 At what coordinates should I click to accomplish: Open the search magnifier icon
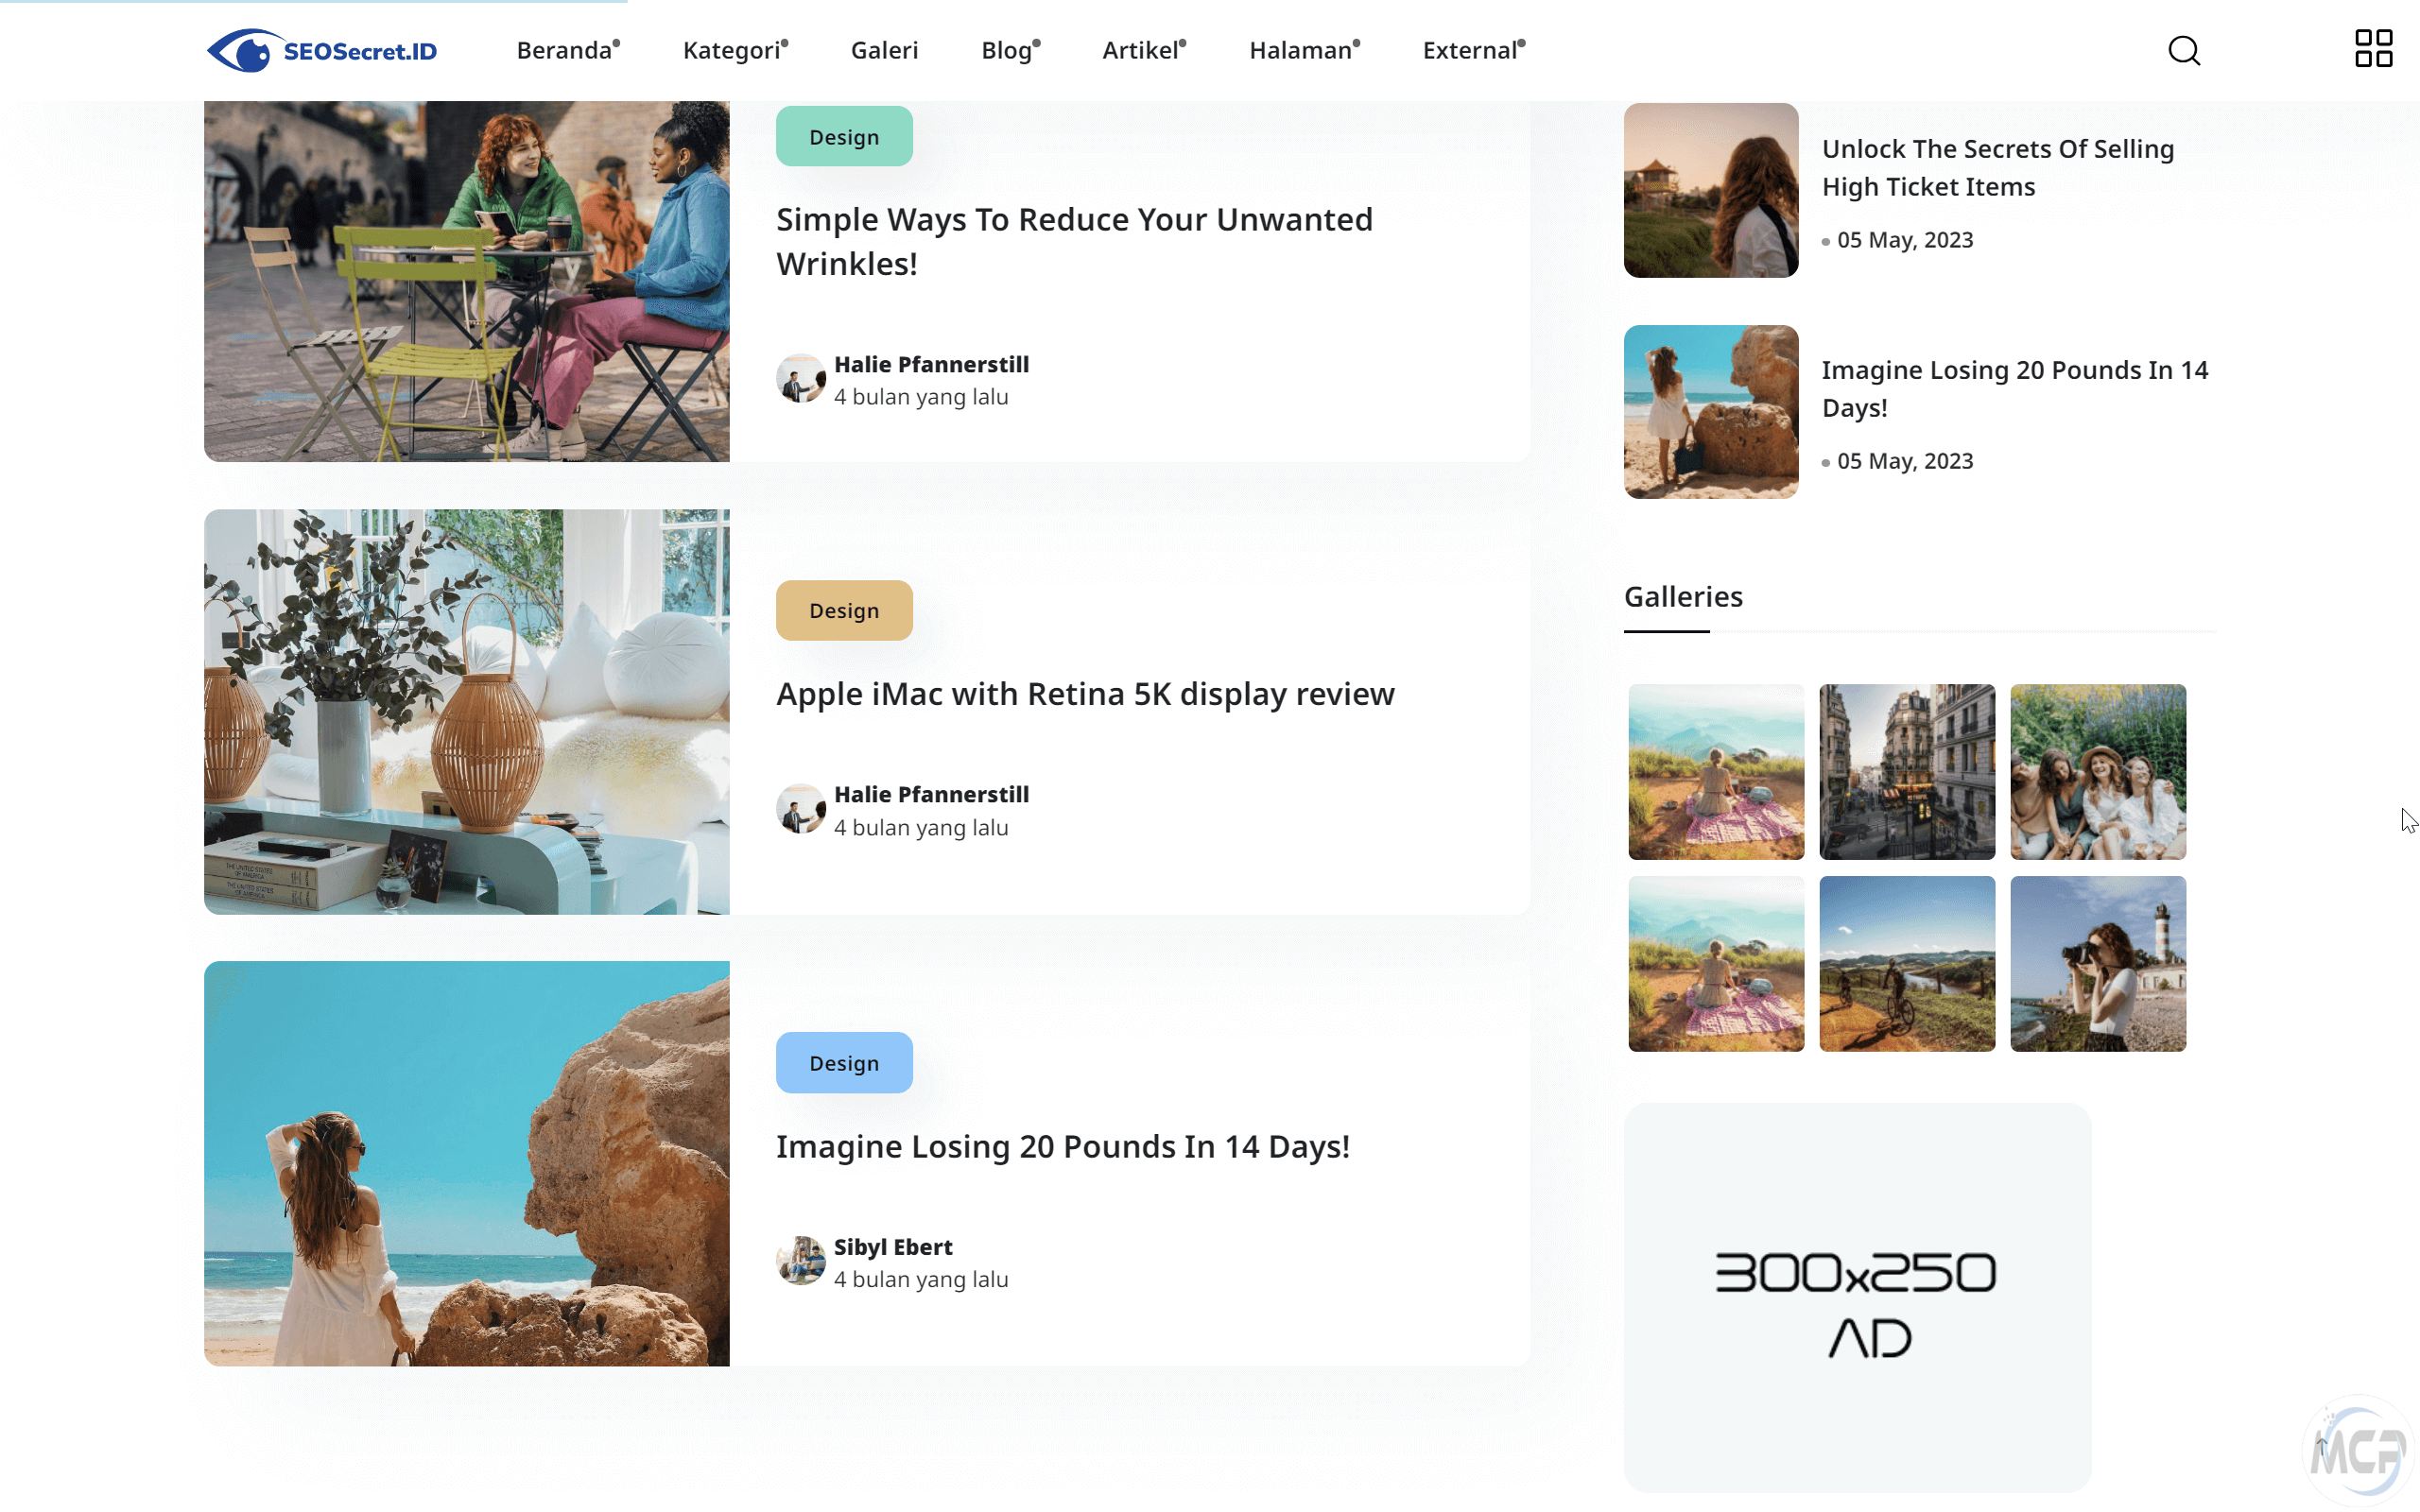point(2184,50)
